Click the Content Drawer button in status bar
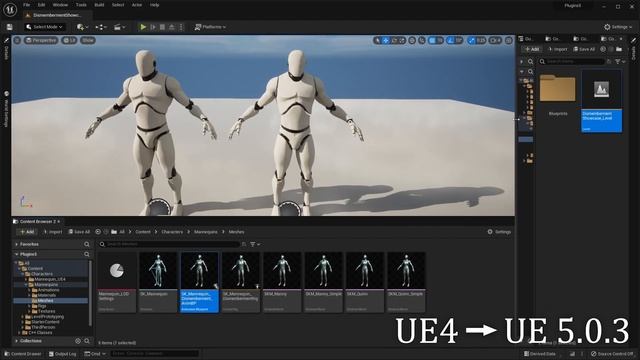 click(22, 353)
